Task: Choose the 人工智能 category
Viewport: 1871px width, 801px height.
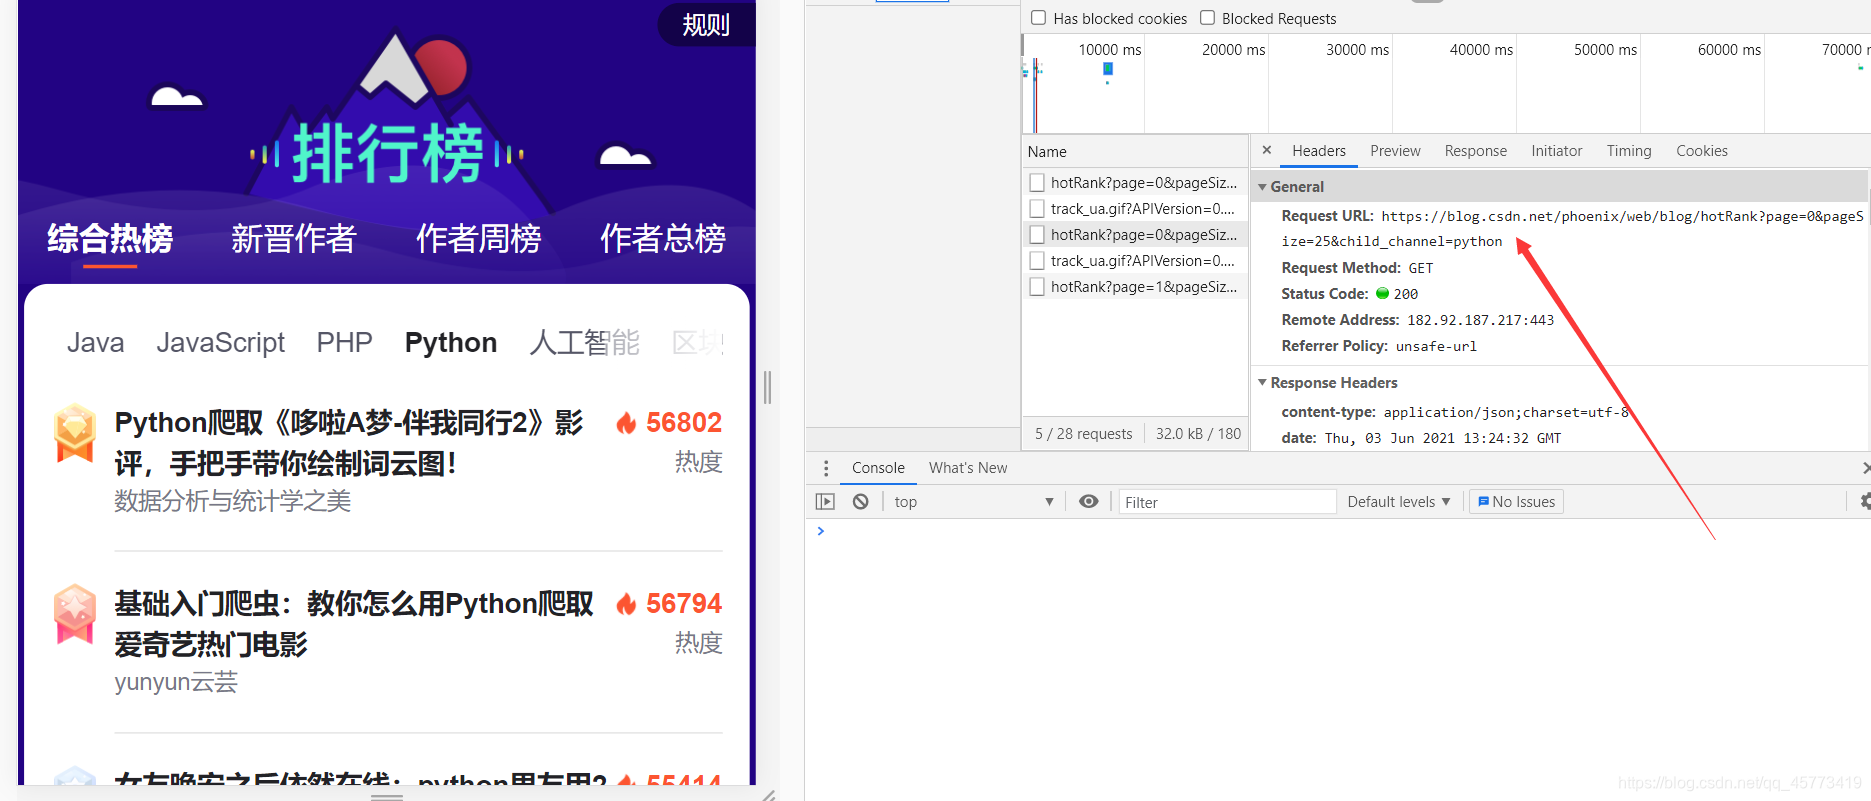Action: coord(585,343)
